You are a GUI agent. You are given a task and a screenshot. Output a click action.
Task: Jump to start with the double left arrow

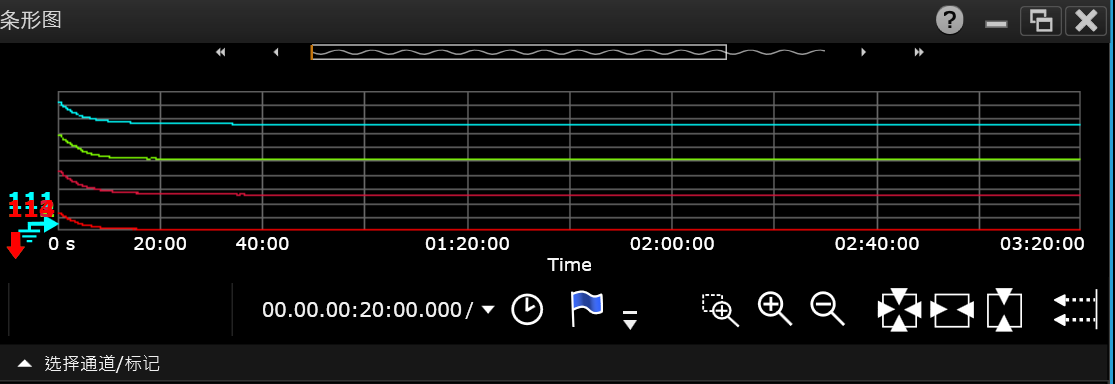pos(220,52)
